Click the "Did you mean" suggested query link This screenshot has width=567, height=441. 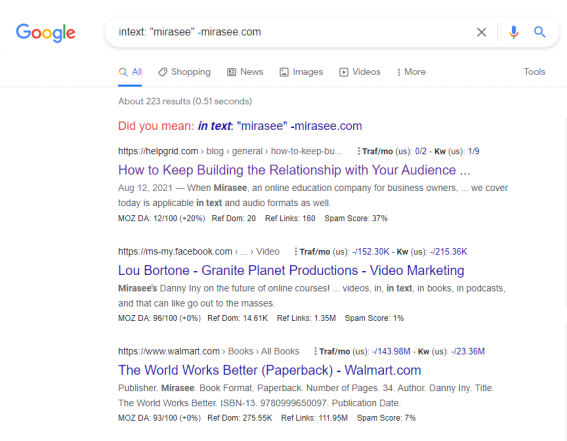pyautogui.click(x=280, y=126)
